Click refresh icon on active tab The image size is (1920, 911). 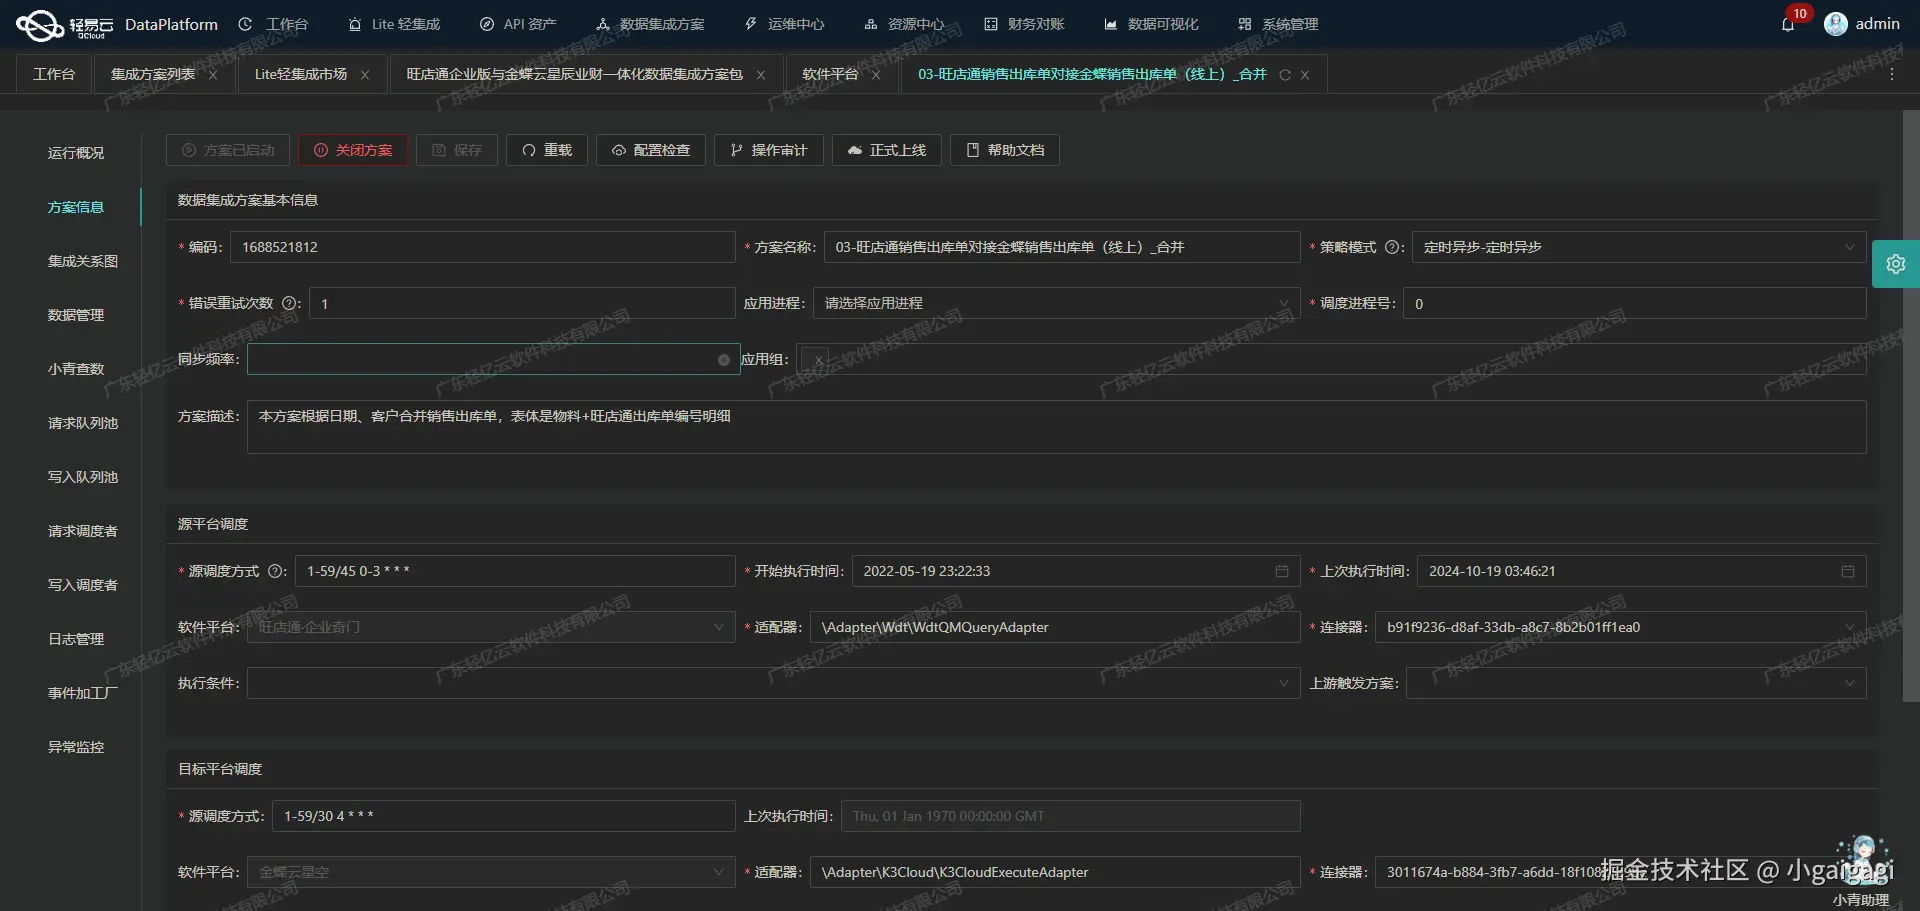(x=1285, y=75)
